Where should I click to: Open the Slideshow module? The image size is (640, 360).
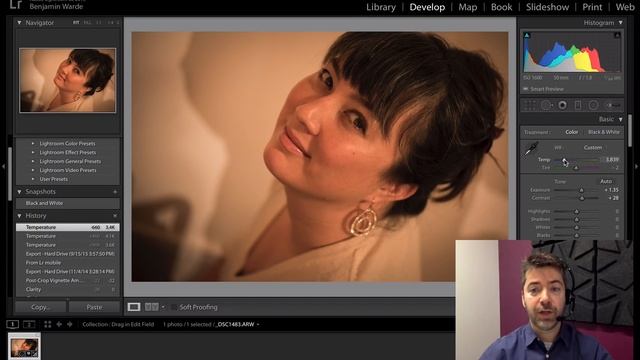[x=547, y=7]
